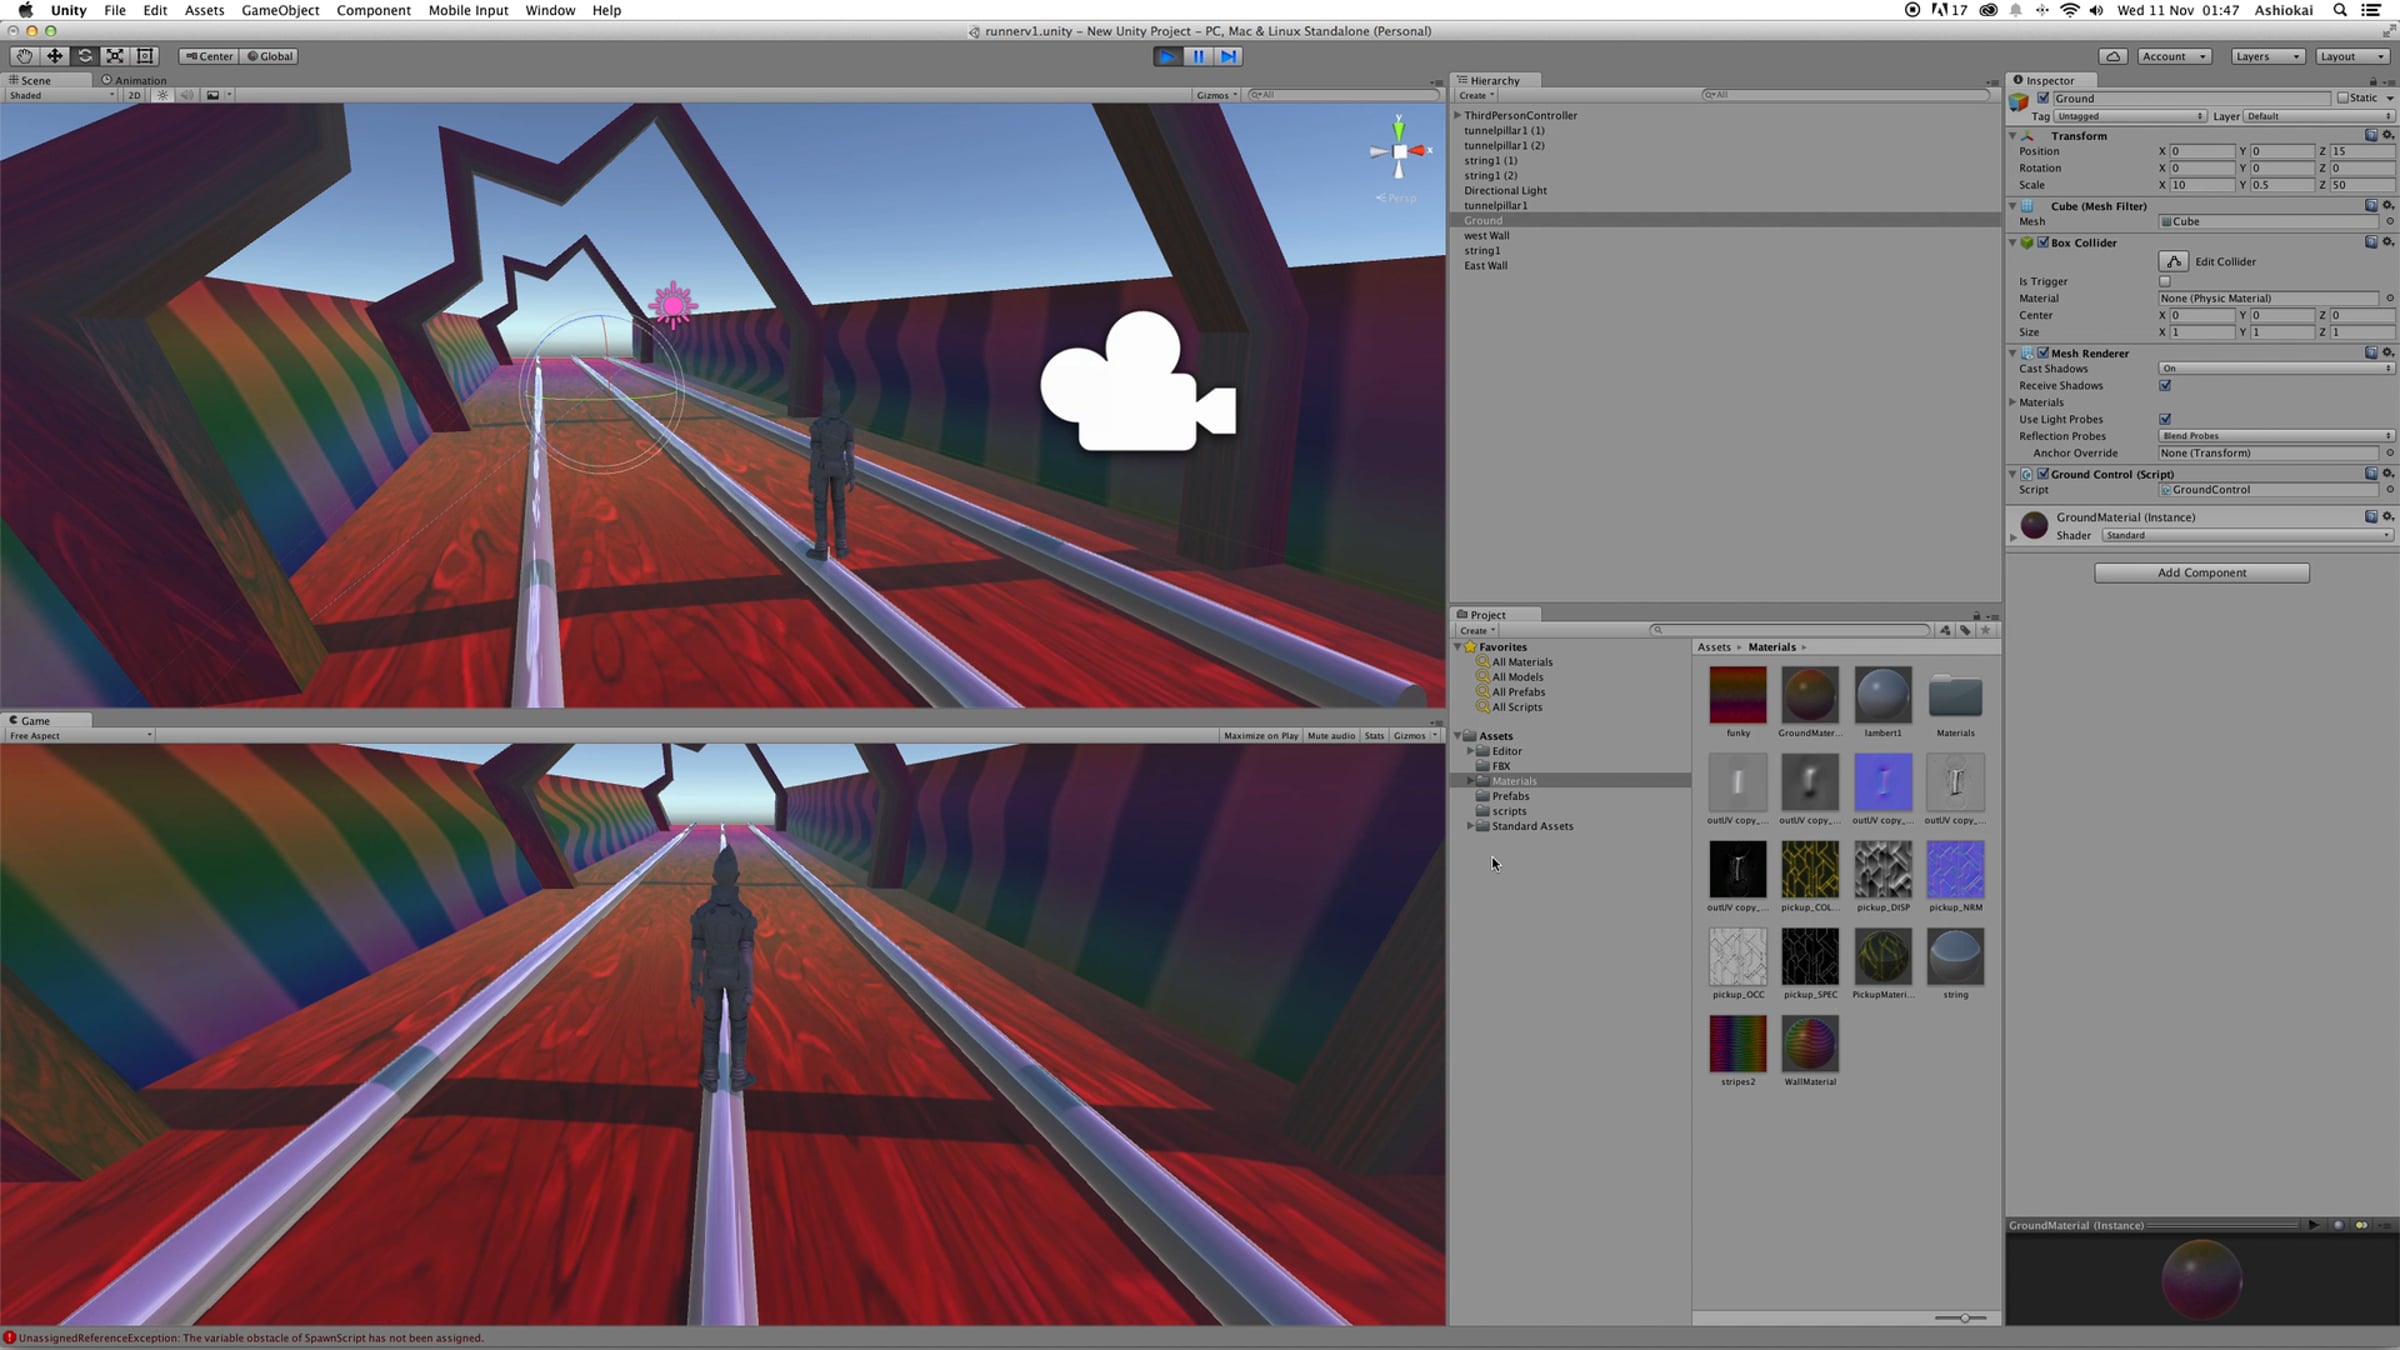Click the Add Component button
Viewport: 2400px width, 1350px height.
pos(2202,573)
